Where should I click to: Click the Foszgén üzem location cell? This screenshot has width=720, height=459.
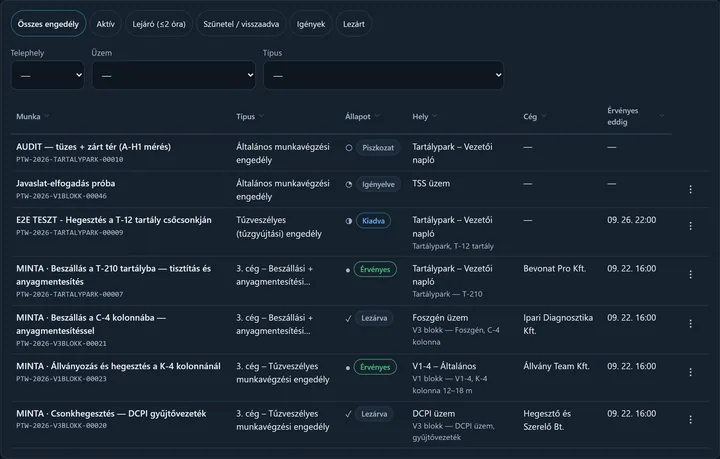[x=440, y=318]
